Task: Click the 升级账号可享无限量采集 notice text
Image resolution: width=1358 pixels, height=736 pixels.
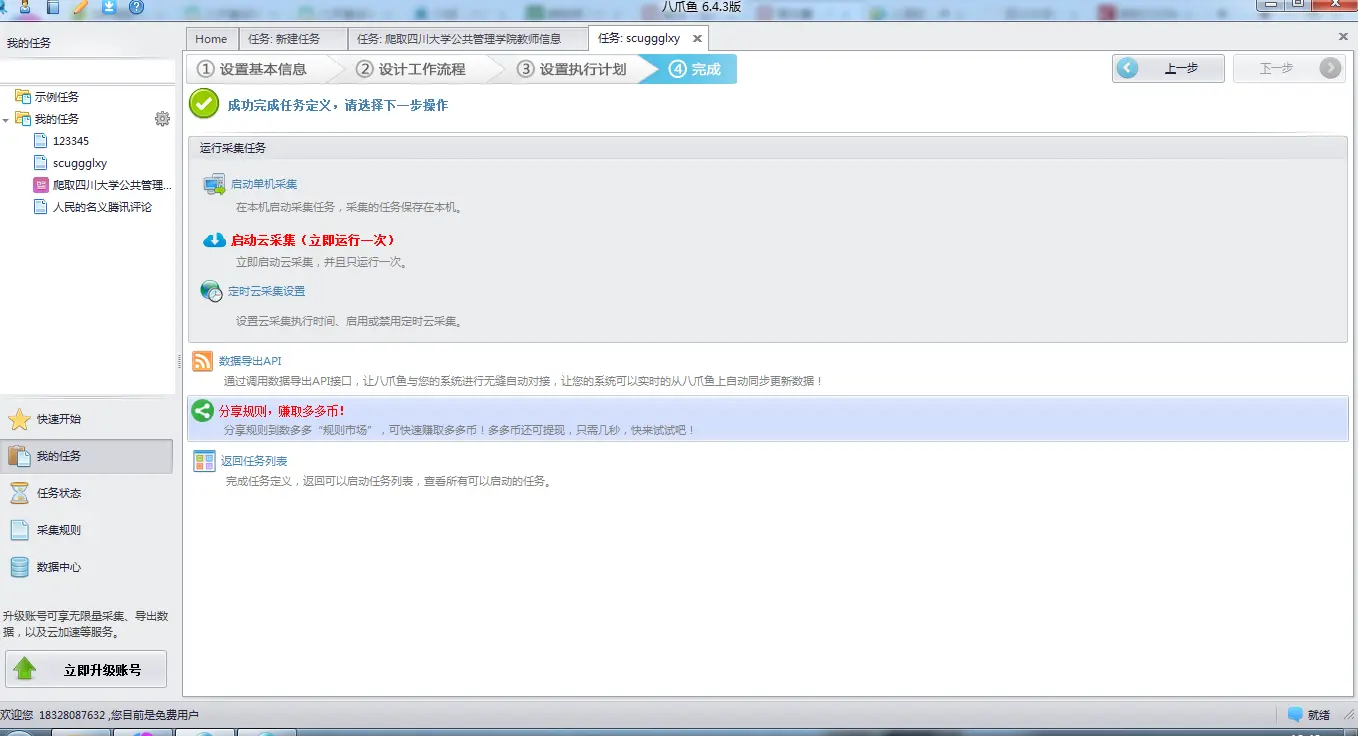Action: point(85,624)
